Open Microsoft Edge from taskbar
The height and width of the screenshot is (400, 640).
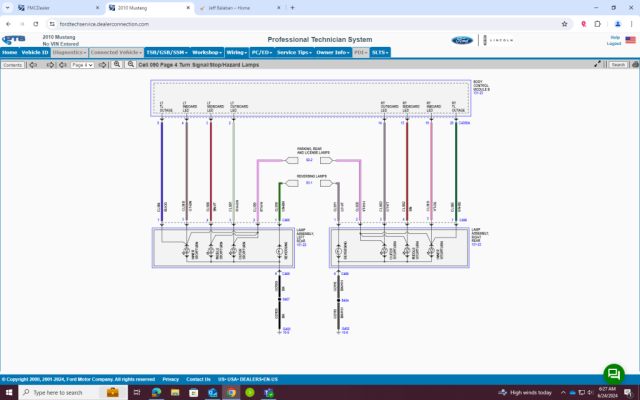point(156,392)
